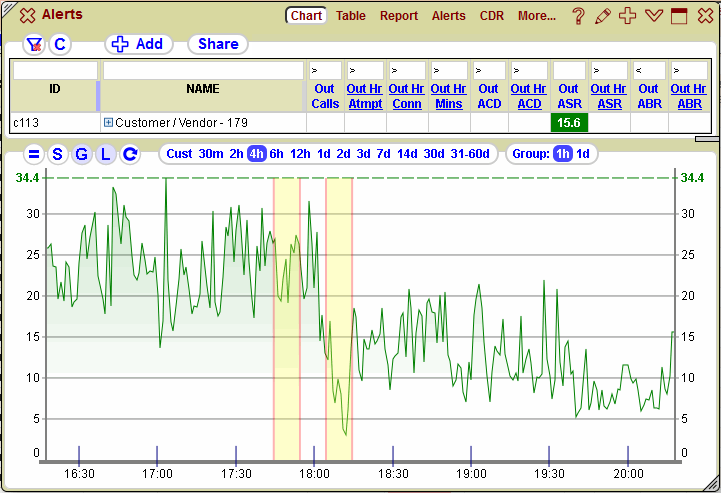721x493 pixels.
Task: Set Group to 1h
Action: (x=563, y=154)
